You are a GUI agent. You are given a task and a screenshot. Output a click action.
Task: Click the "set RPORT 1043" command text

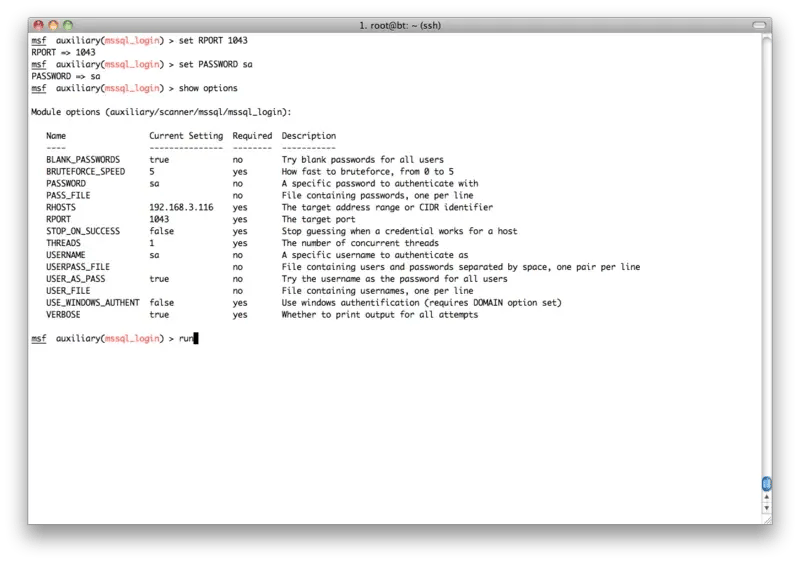[x=212, y=40]
